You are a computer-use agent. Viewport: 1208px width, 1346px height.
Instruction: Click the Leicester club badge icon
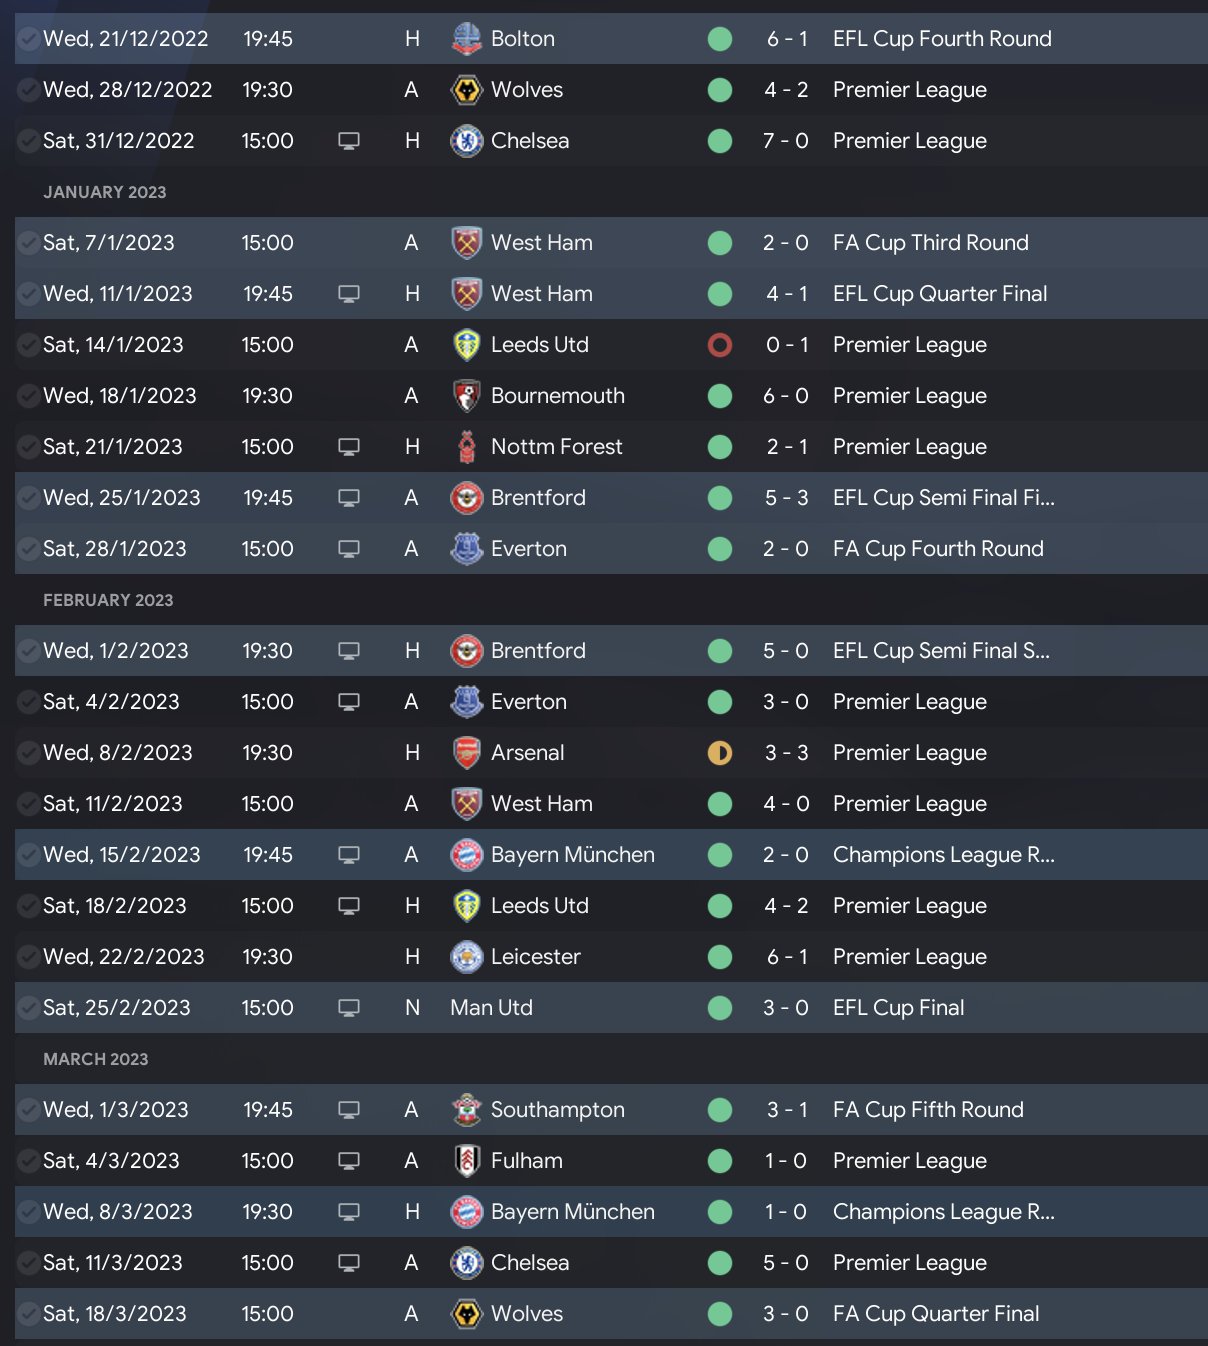(466, 957)
